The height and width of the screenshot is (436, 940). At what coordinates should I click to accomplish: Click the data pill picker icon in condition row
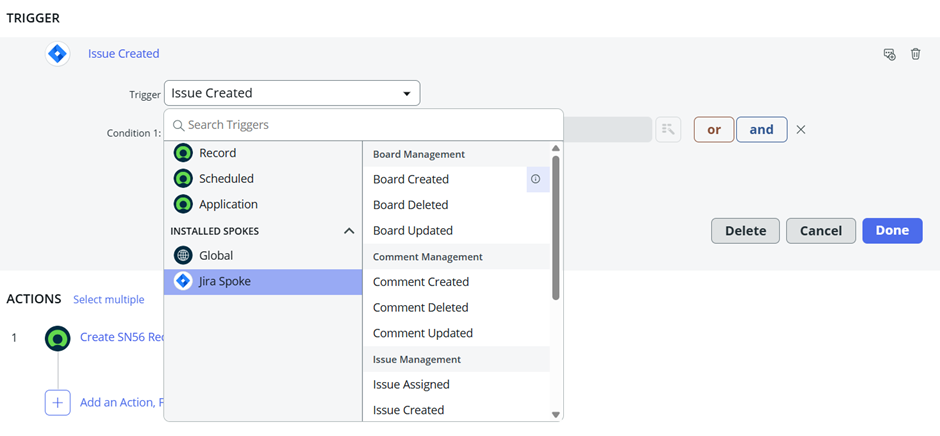(668, 129)
